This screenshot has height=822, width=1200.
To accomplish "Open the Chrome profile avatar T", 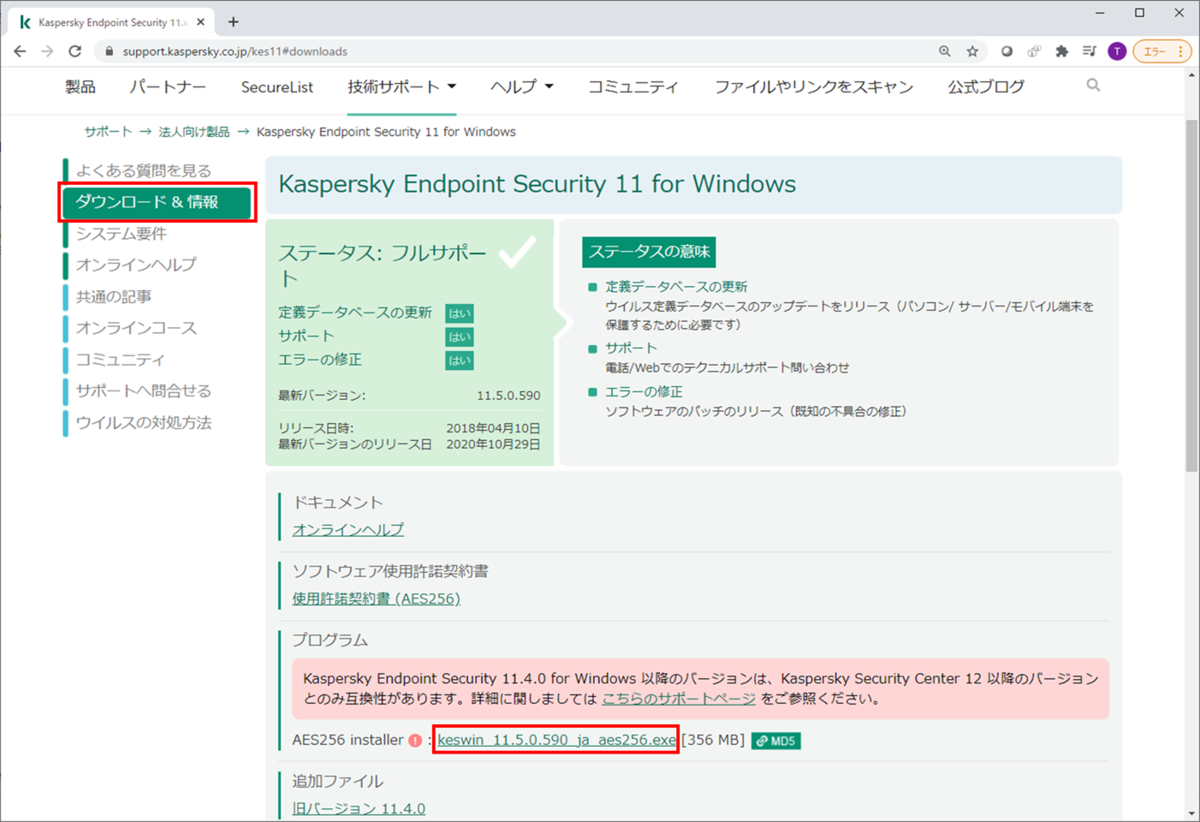I will pyautogui.click(x=1117, y=50).
